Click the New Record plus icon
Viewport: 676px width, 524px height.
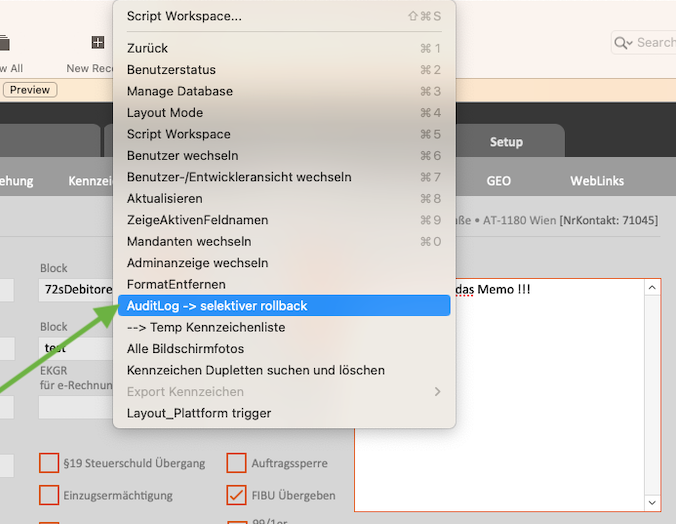pos(97,43)
